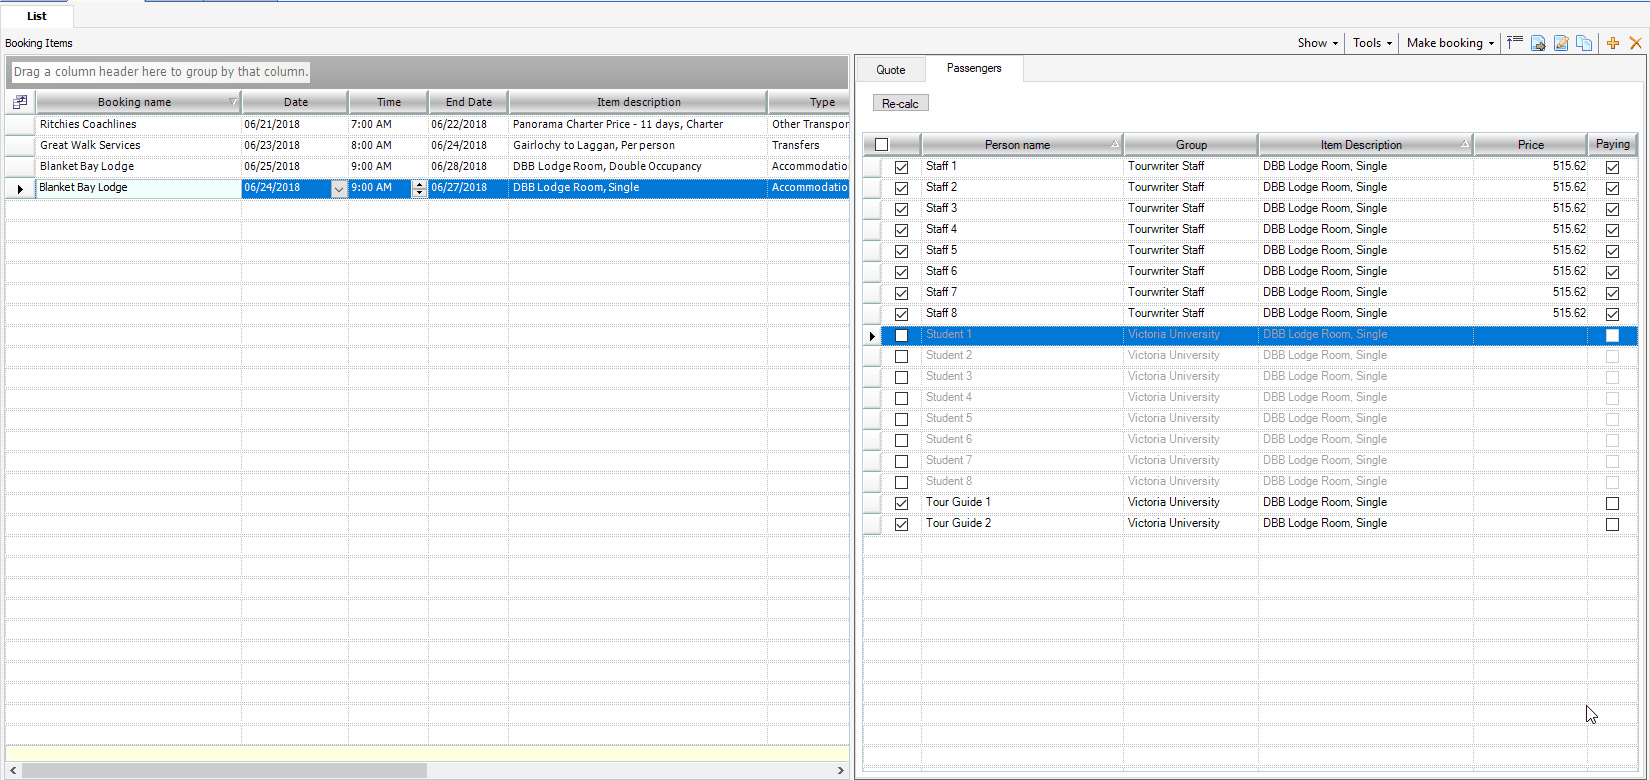
Task: Click the page with arrow toolbar icon
Action: (x=1538, y=43)
